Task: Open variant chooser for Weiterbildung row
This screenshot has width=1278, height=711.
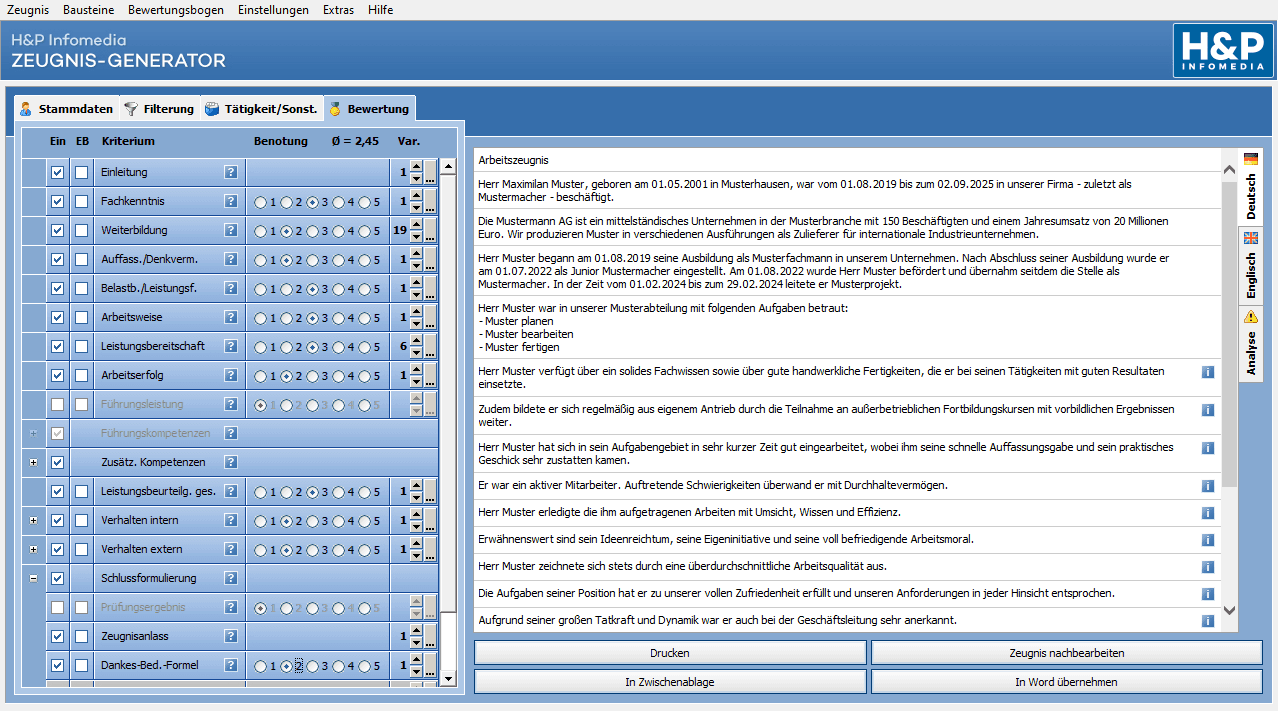Action: (430, 231)
